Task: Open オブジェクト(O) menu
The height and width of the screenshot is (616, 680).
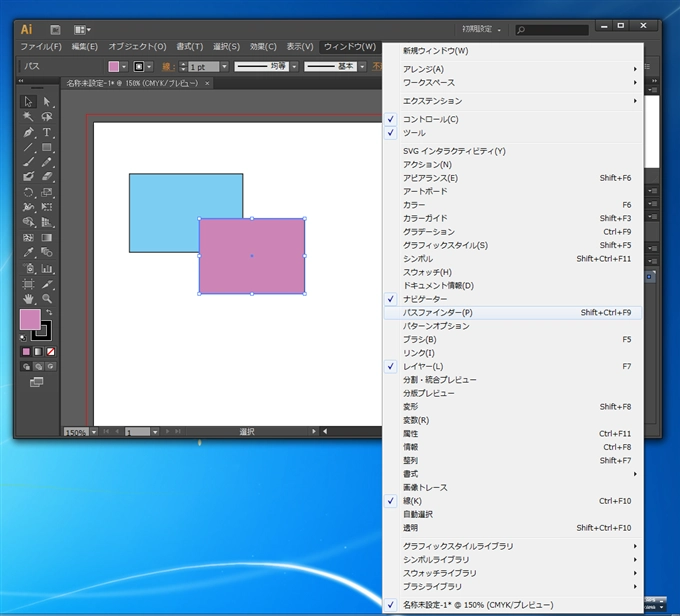Action: click(137, 46)
